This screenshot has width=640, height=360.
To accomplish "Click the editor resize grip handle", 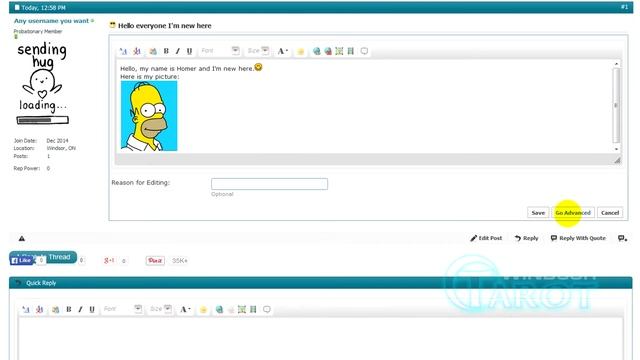I will pyautogui.click(x=617, y=160).
